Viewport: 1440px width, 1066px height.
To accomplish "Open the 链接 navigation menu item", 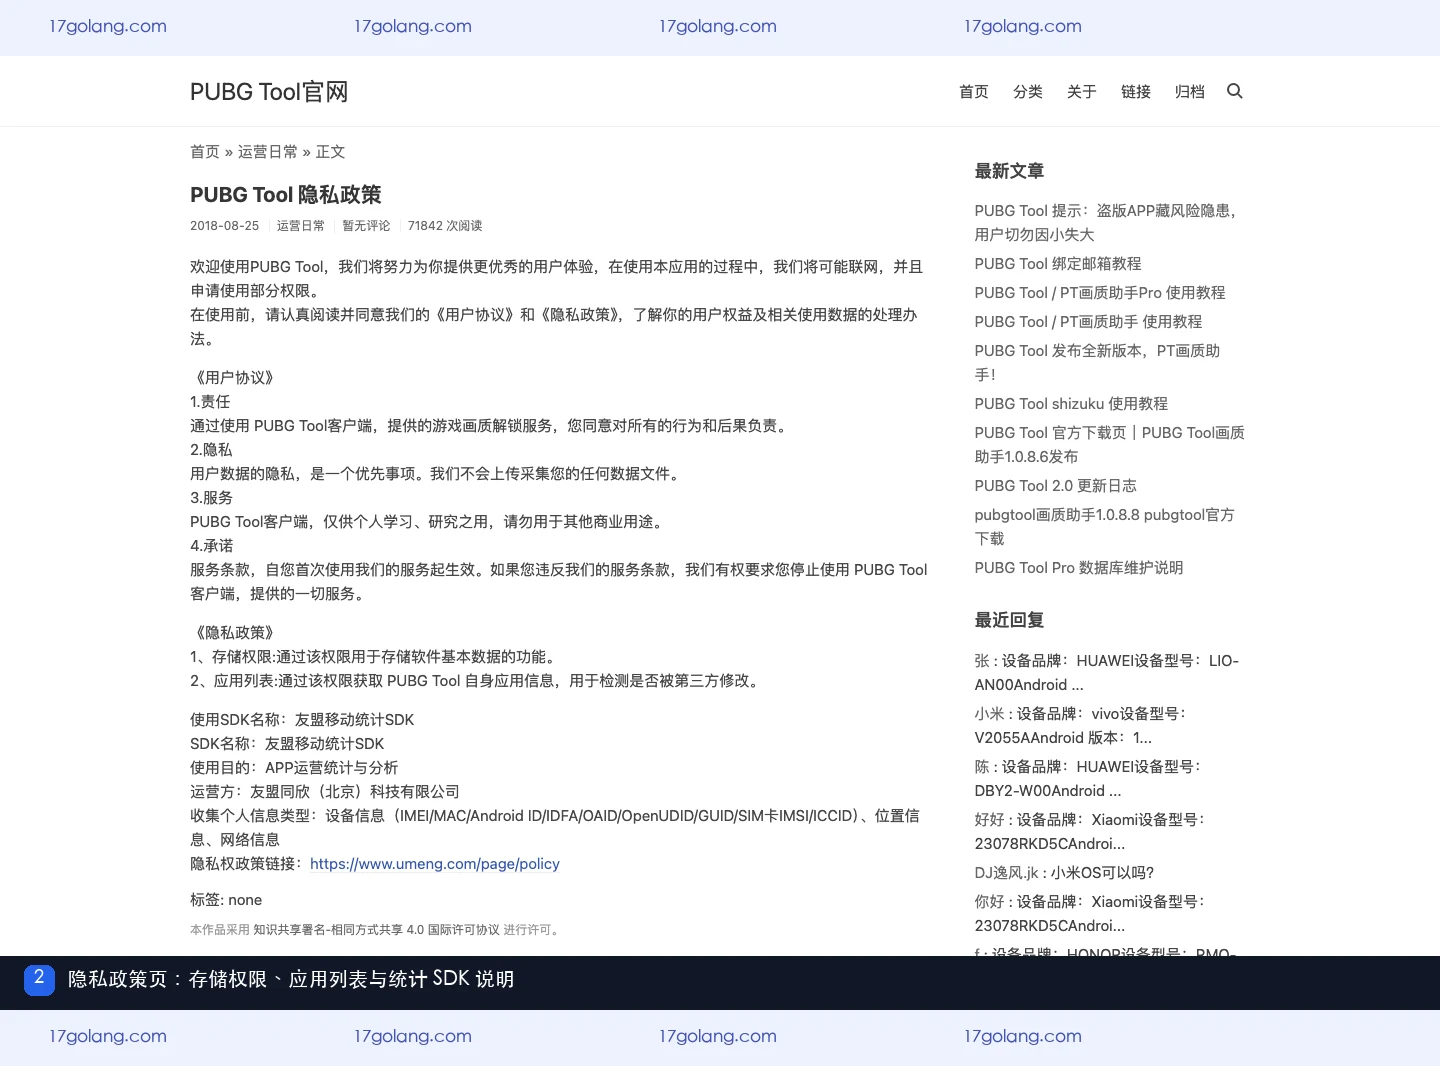I will 1135,92.
